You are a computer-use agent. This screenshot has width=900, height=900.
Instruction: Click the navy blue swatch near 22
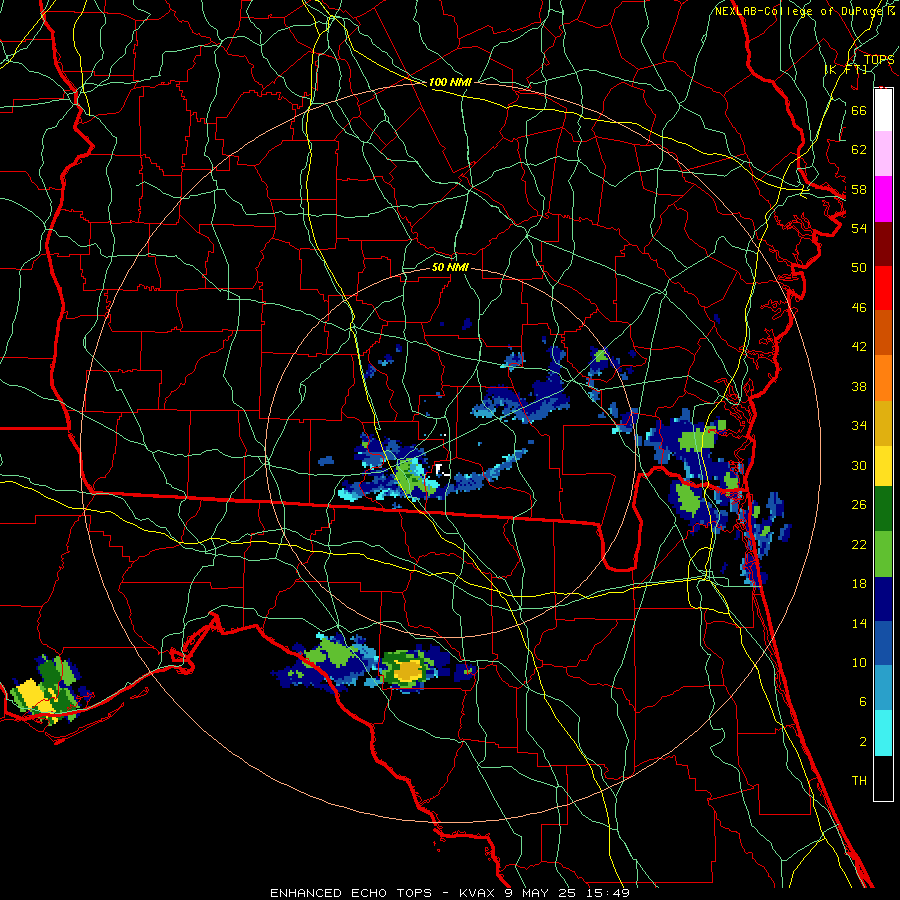click(x=883, y=599)
